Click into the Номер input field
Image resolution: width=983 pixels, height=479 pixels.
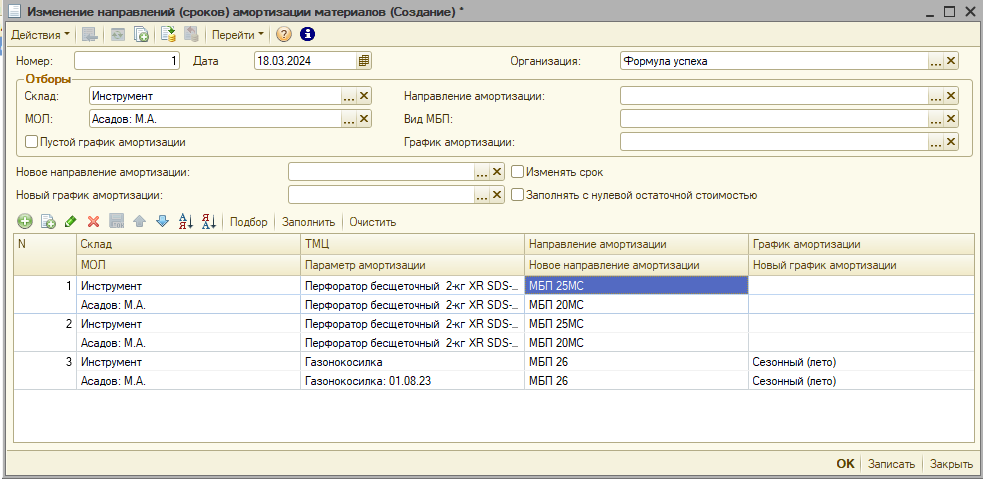click(x=127, y=61)
